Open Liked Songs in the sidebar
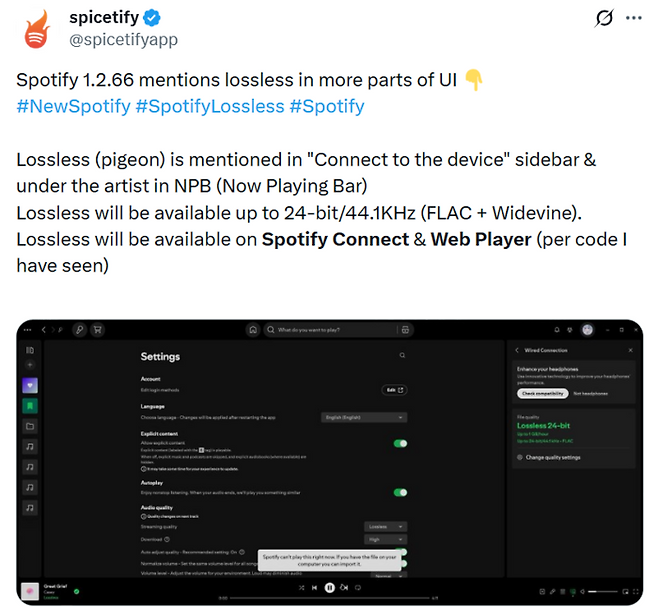The image size is (658, 608). (30, 385)
